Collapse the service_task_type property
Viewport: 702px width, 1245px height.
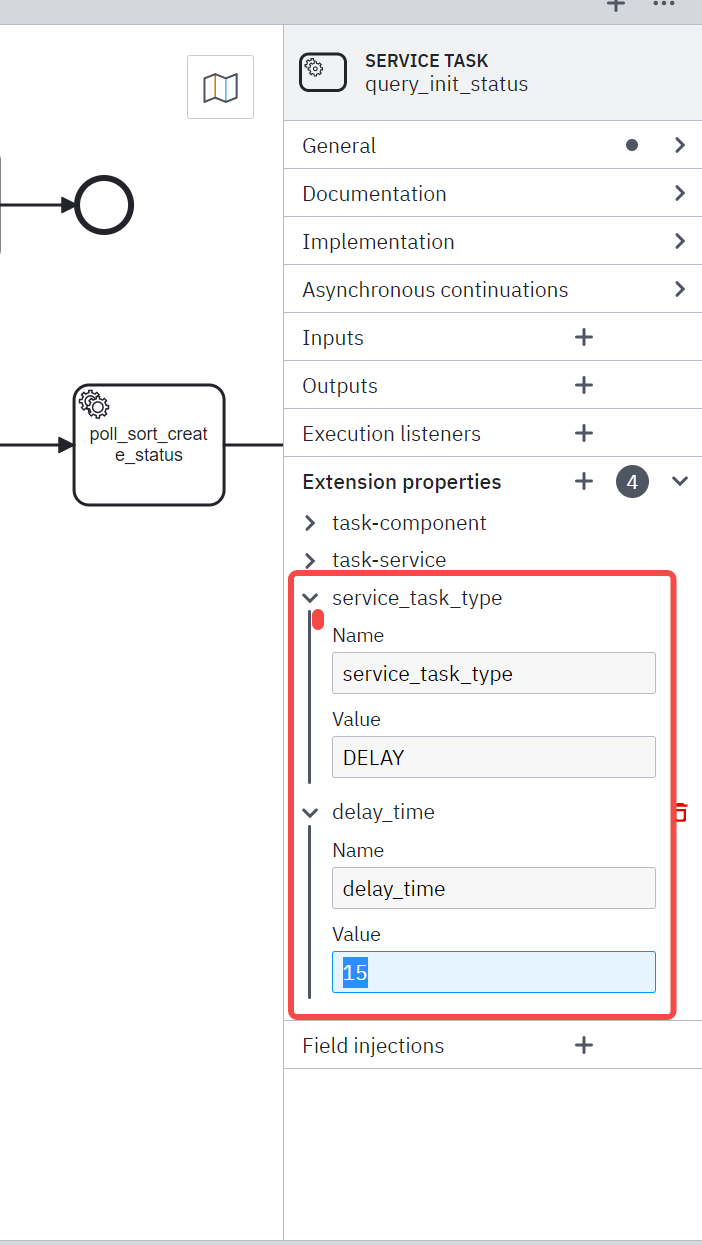pos(310,598)
